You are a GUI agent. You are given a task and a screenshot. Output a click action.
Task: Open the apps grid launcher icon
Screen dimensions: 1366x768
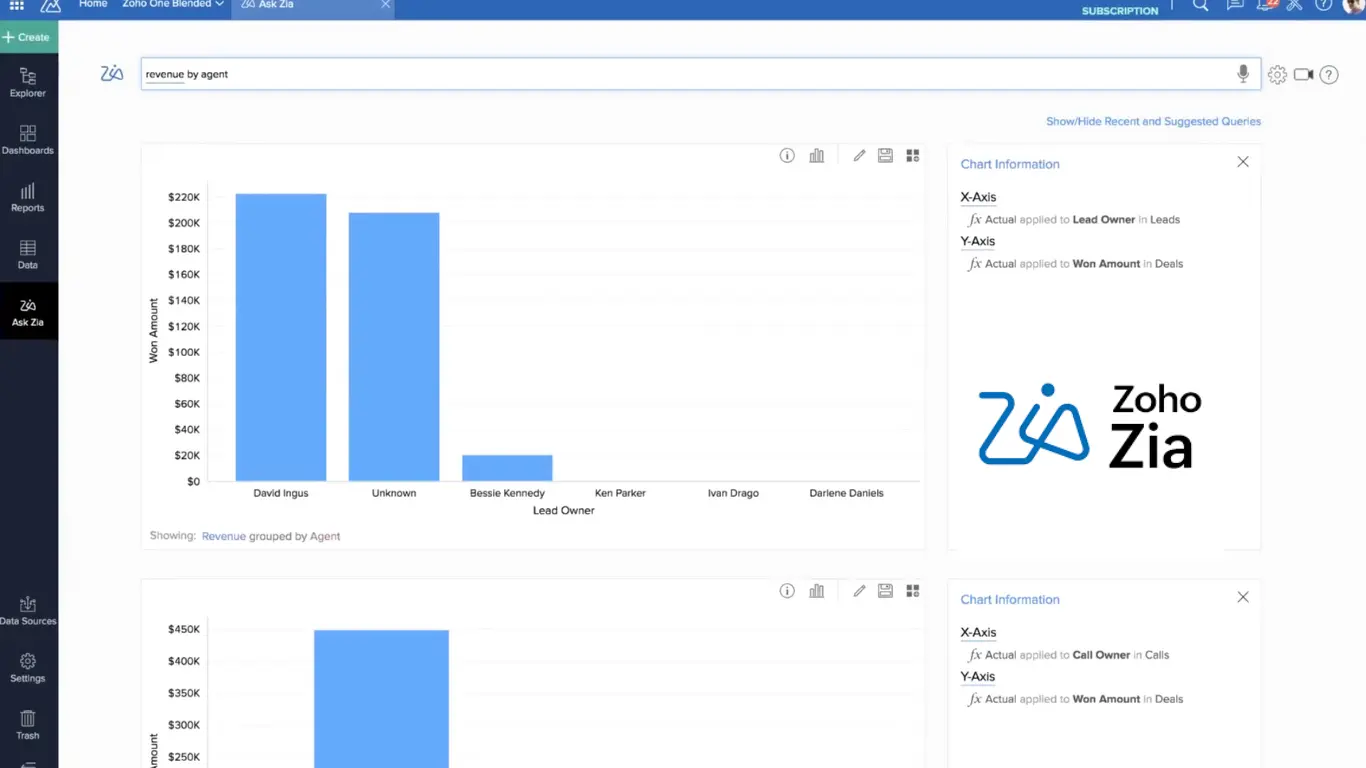click(x=17, y=5)
